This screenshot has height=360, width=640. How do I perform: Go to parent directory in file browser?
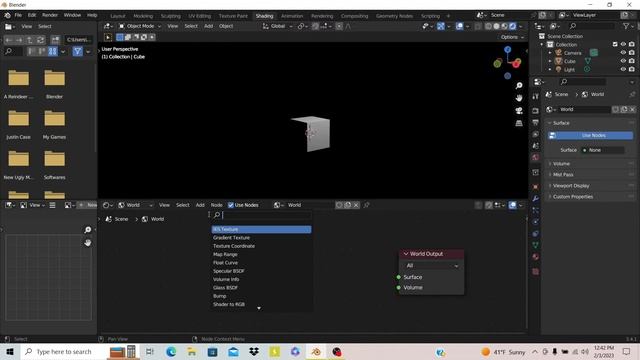(x=30, y=40)
